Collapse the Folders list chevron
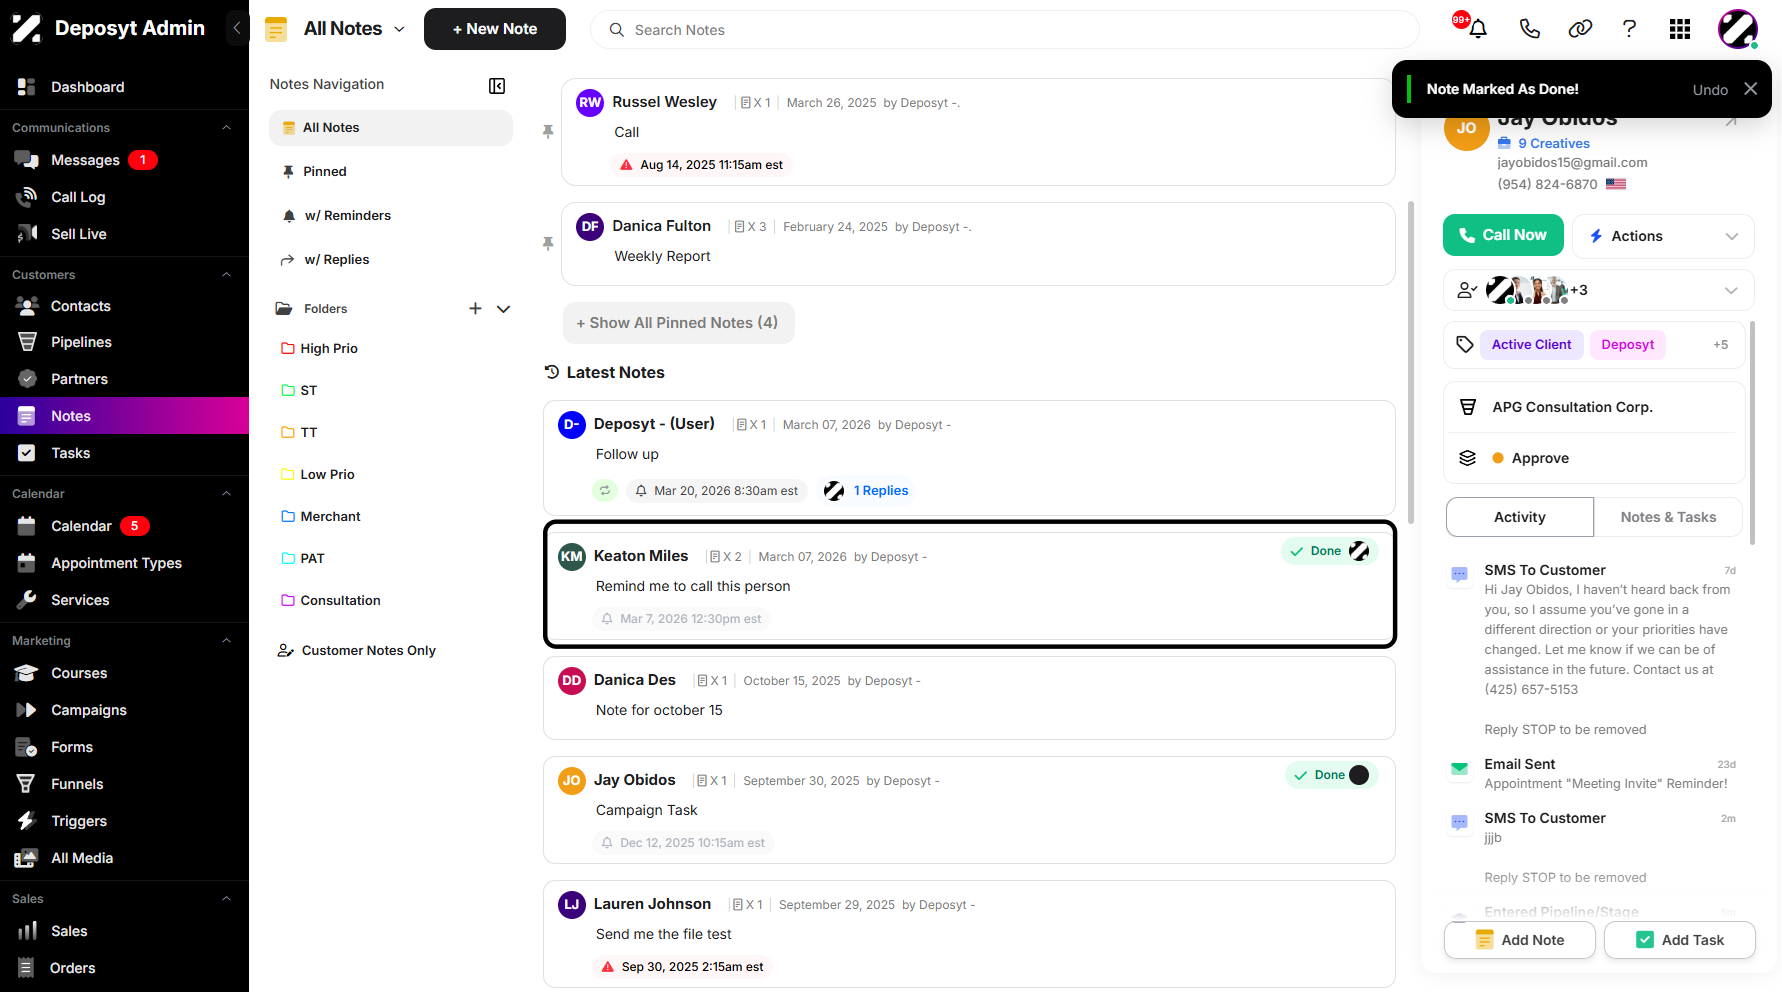The height and width of the screenshot is (992, 1782). pos(504,309)
